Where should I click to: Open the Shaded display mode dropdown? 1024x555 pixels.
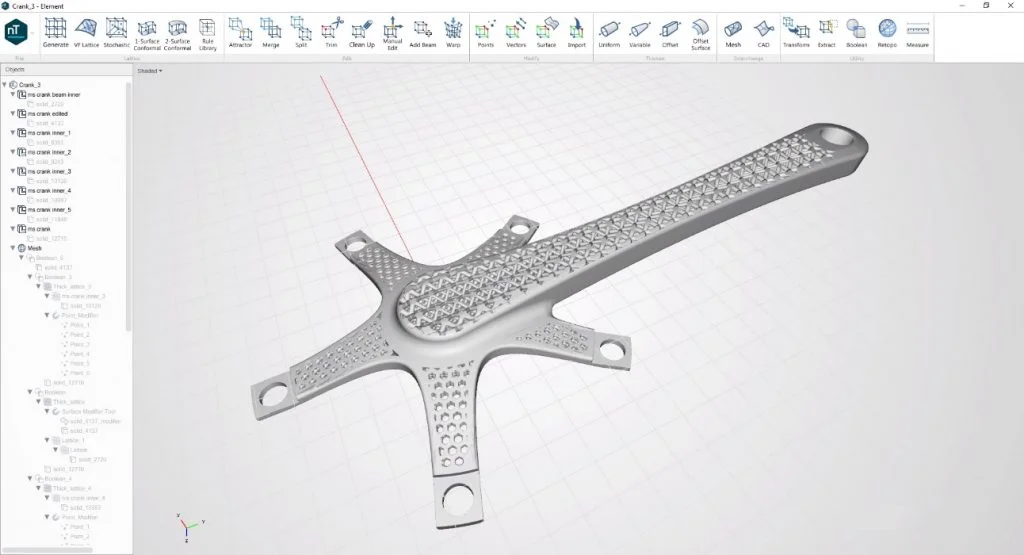tap(150, 71)
